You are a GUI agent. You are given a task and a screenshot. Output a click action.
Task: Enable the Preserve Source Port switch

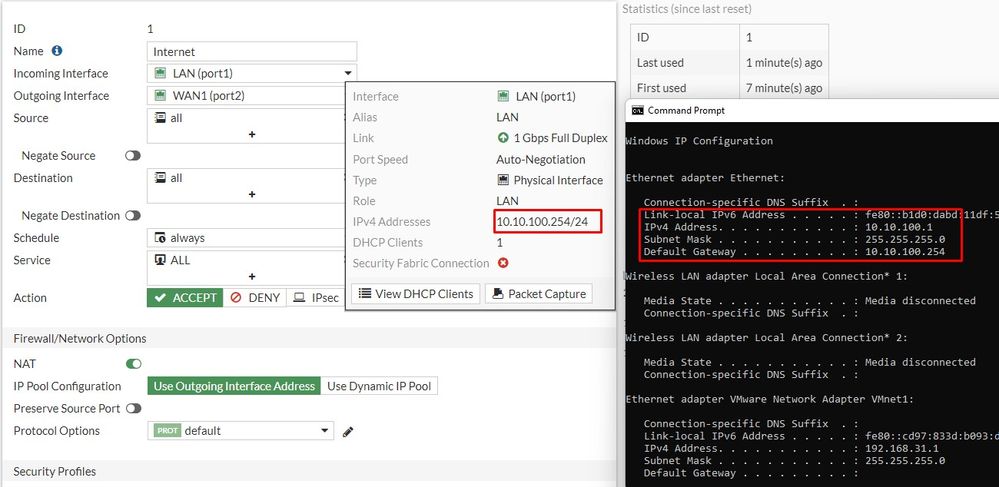point(133,408)
